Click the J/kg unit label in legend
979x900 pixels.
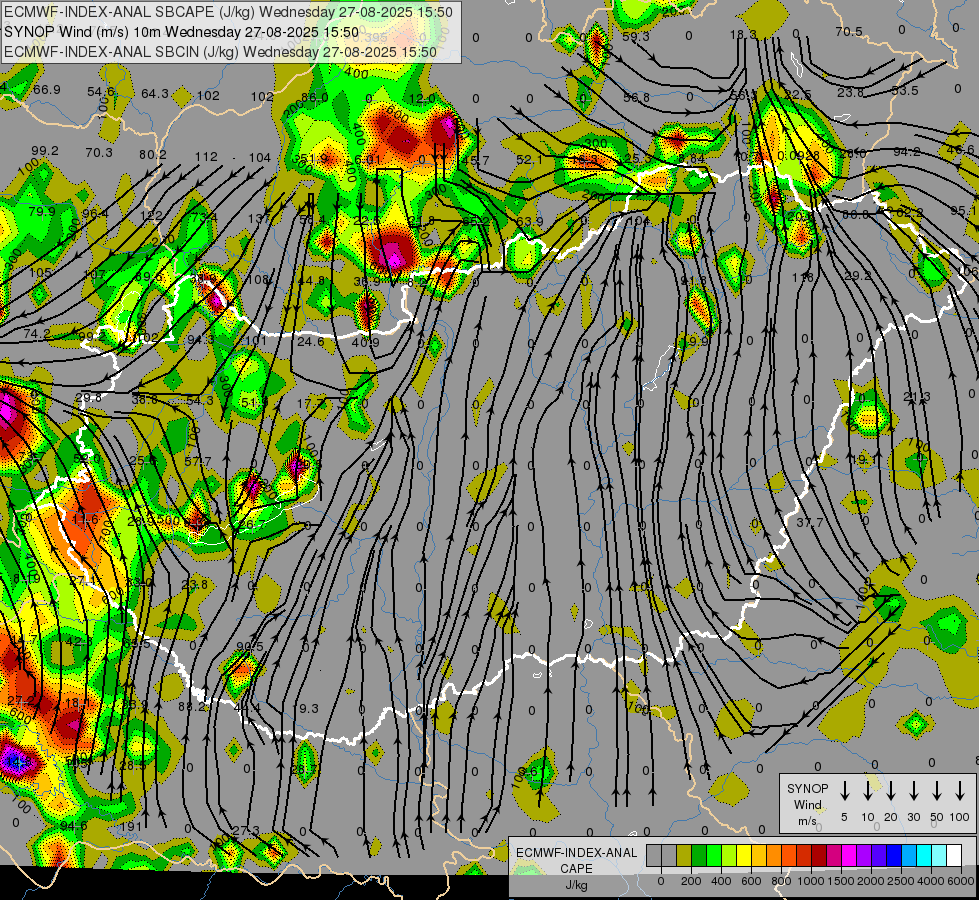coord(576,885)
